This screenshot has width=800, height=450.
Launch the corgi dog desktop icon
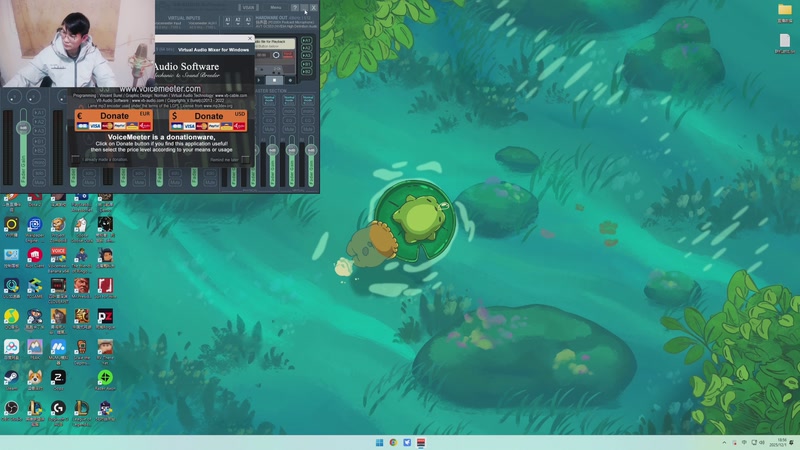click(x=35, y=378)
